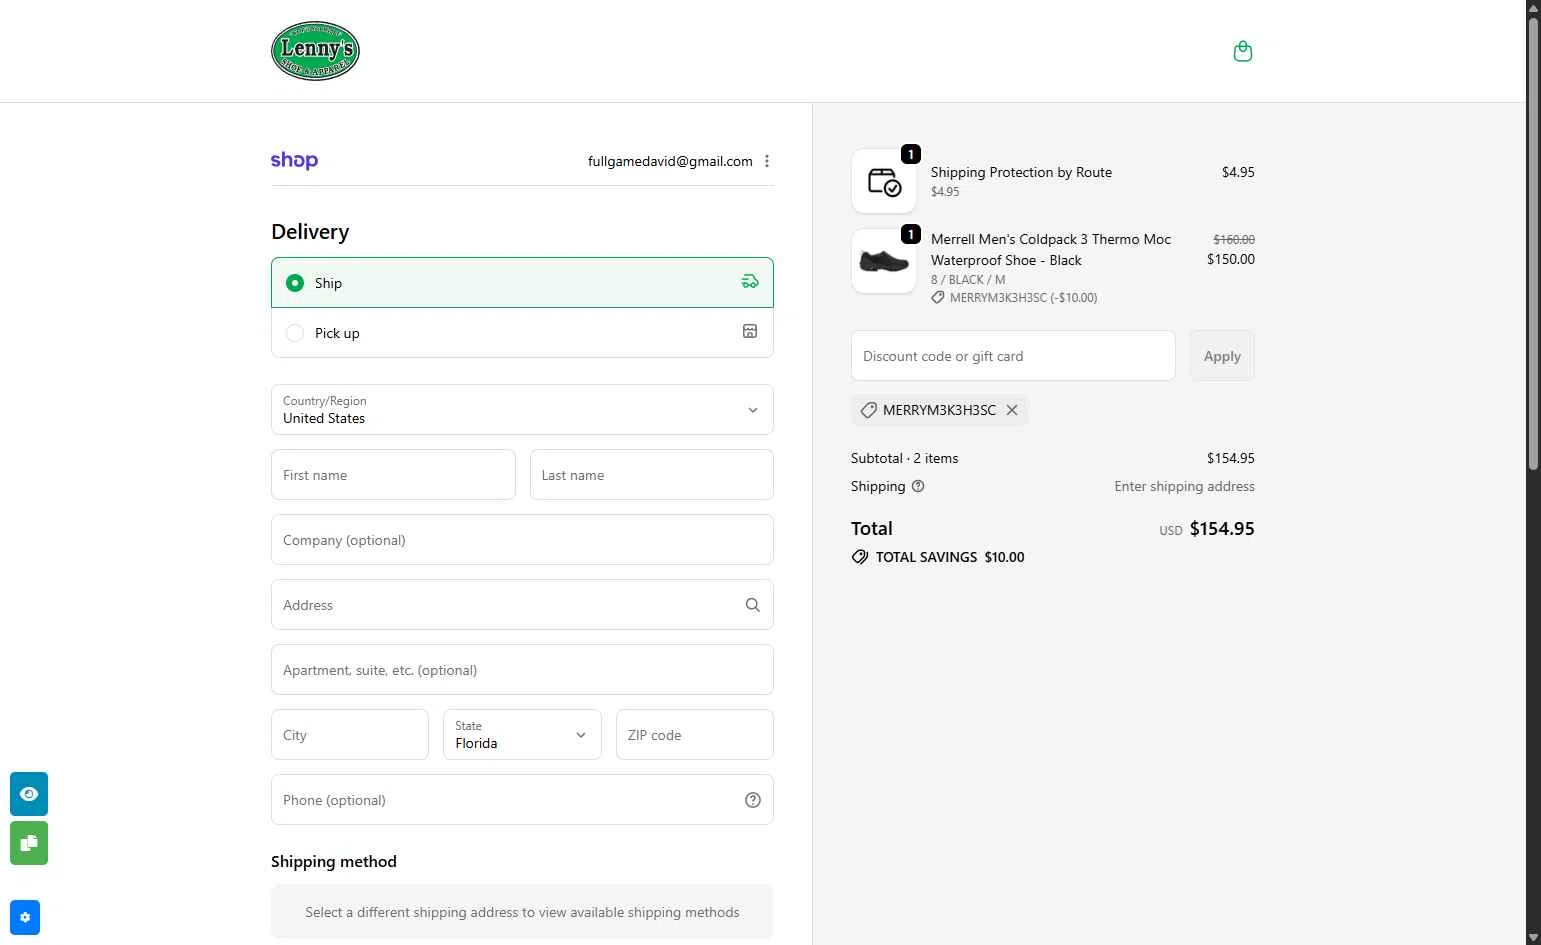The image size is (1541, 945).
Task: Click the 'Subtotal · 2 items' label
Action: click(905, 458)
